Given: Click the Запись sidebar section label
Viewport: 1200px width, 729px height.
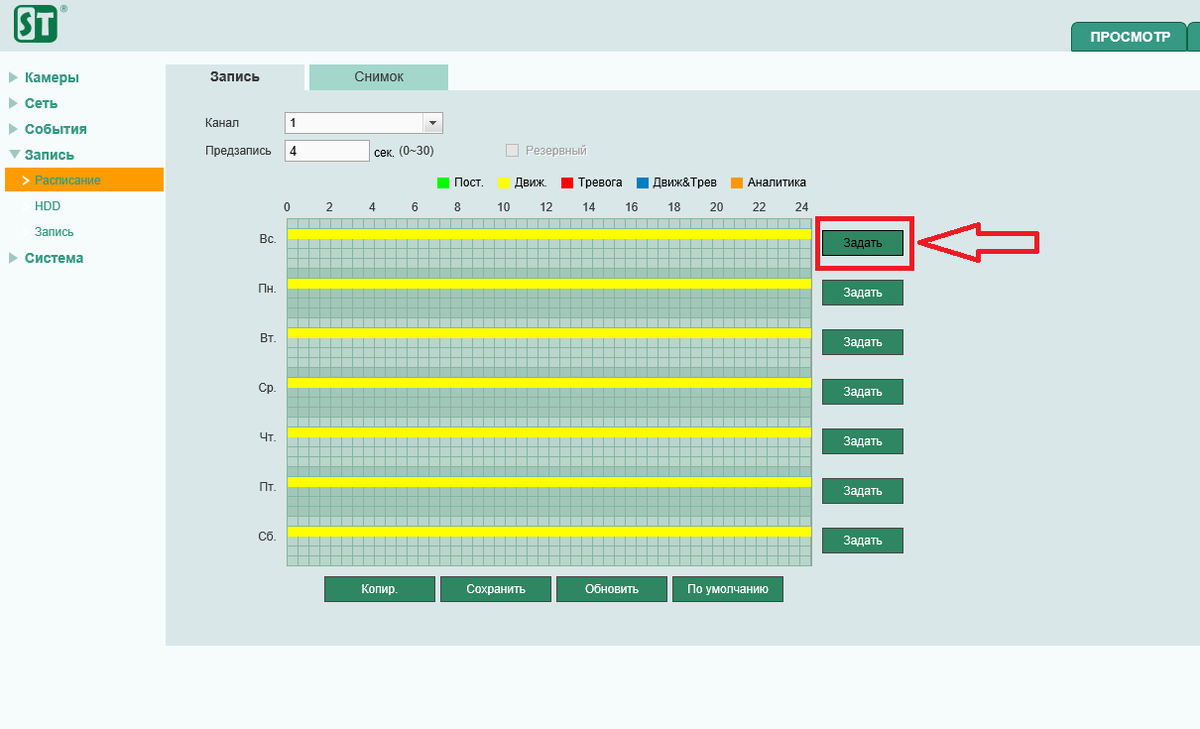Looking at the screenshot, I should click(49, 155).
